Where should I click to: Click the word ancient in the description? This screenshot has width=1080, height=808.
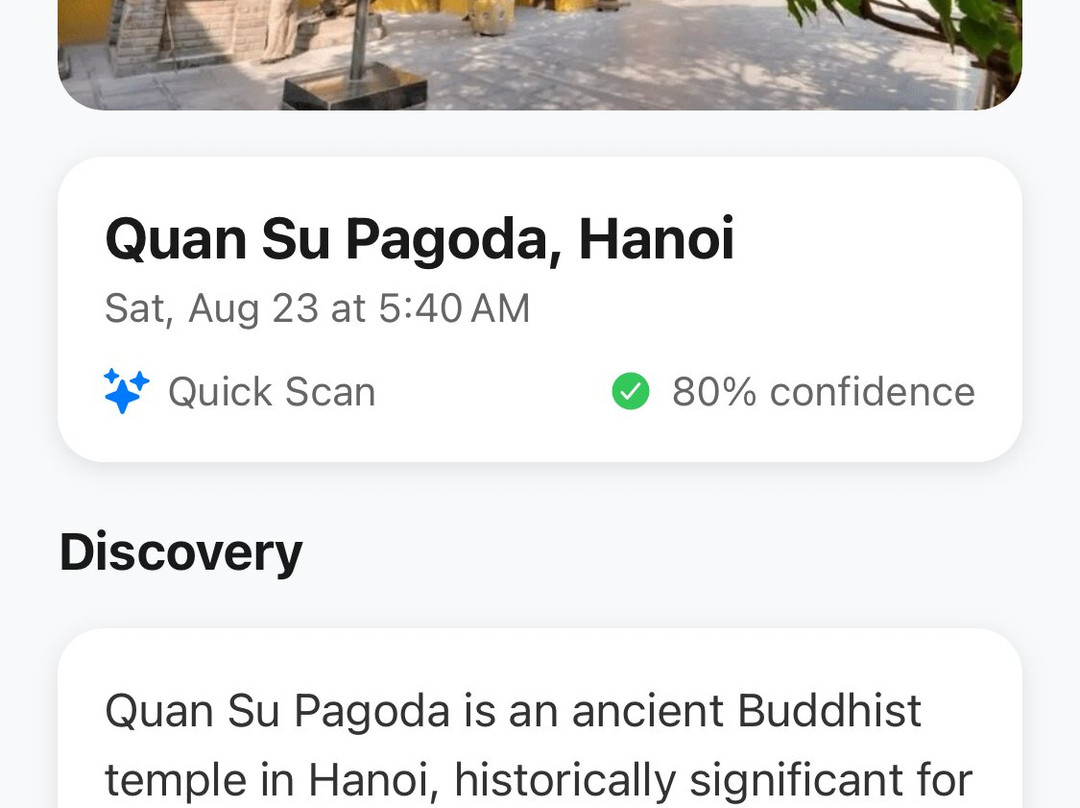(647, 710)
